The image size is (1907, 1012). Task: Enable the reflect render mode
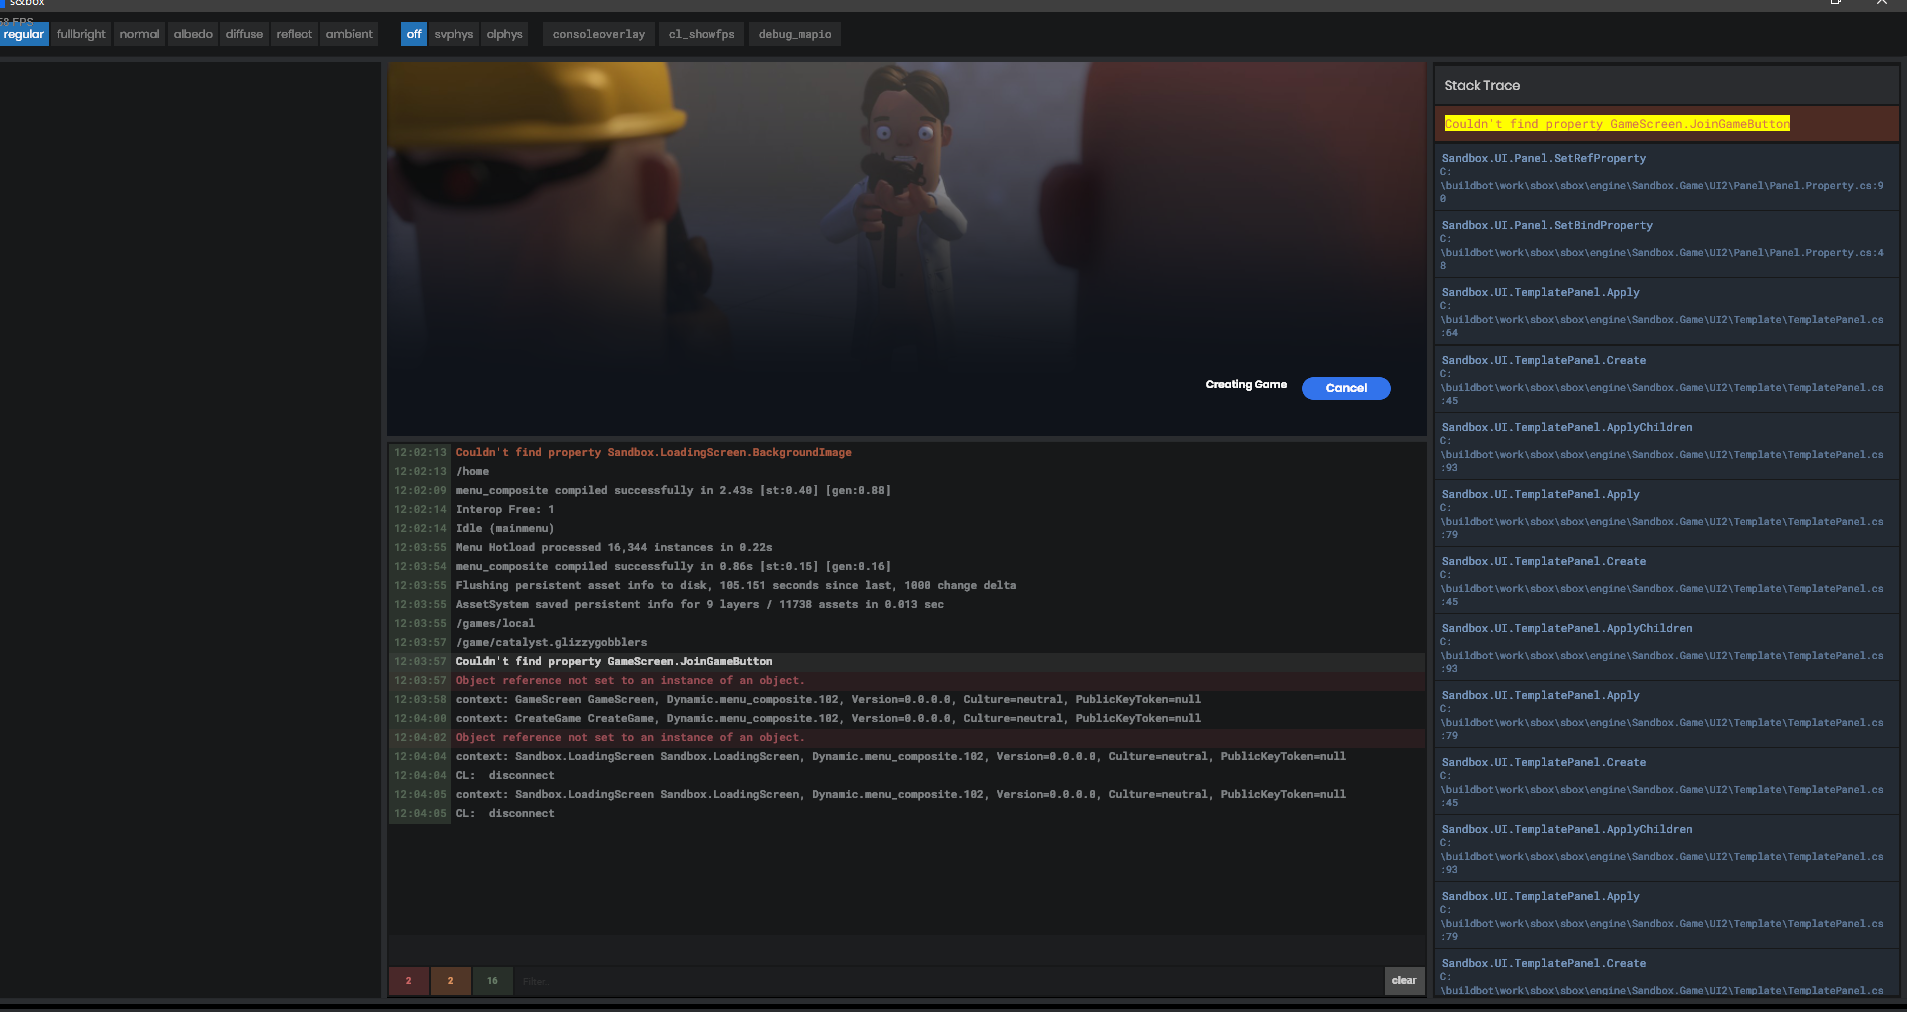tap(294, 33)
